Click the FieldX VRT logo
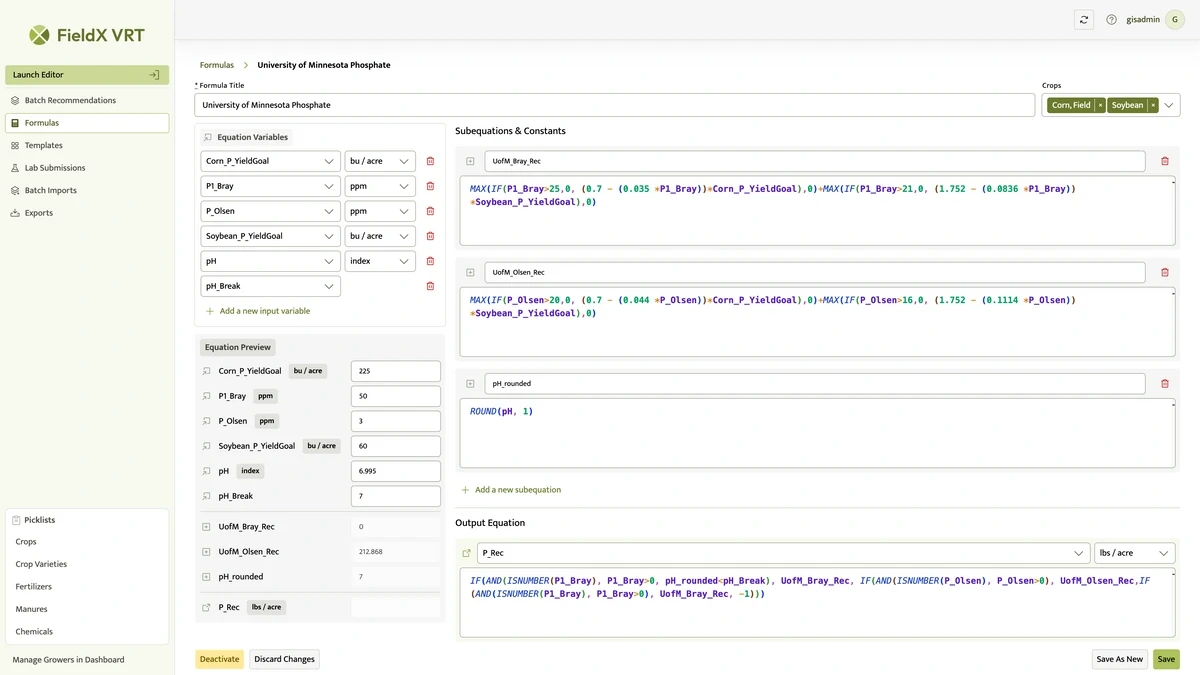 pos(87,35)
